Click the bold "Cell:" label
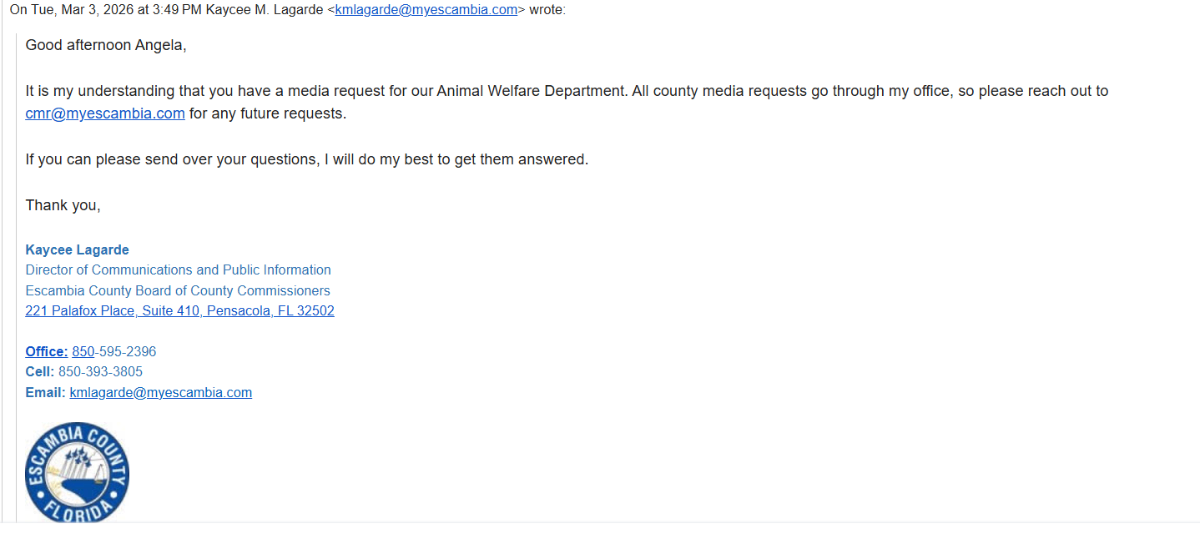Viewport: 1200px width, 539px height. [x=40, y=372]
